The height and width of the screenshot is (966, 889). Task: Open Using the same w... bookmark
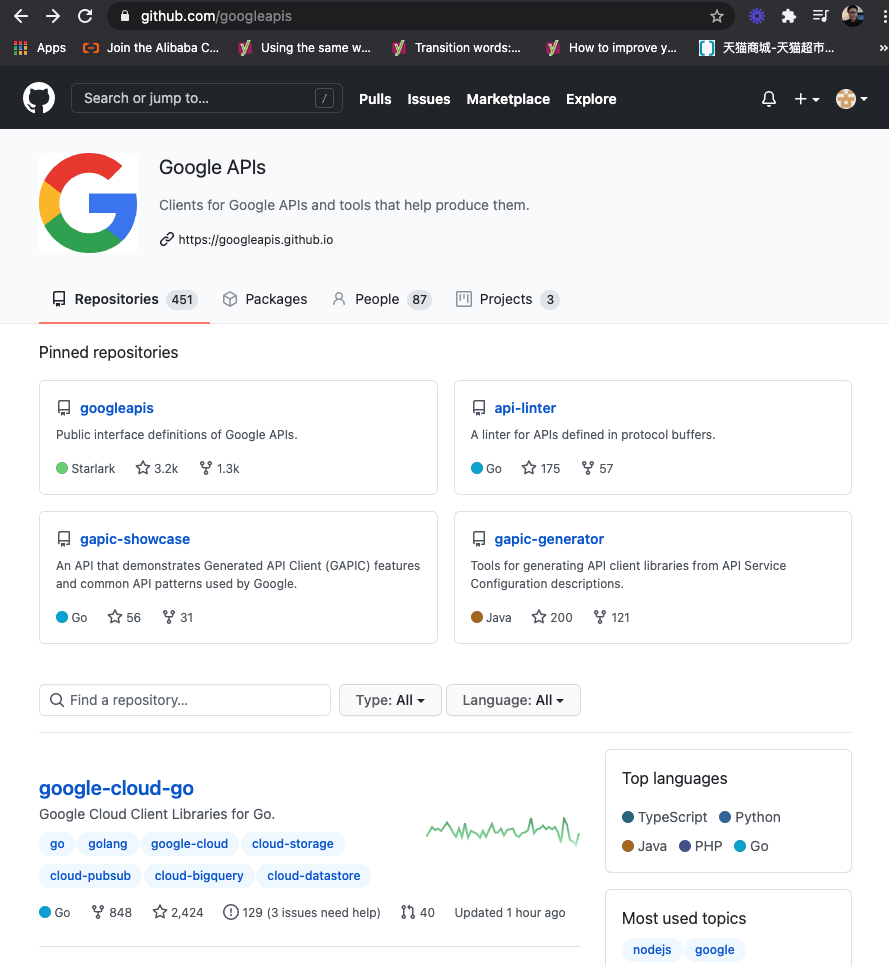pyautogui.click(x=305, y=48)
